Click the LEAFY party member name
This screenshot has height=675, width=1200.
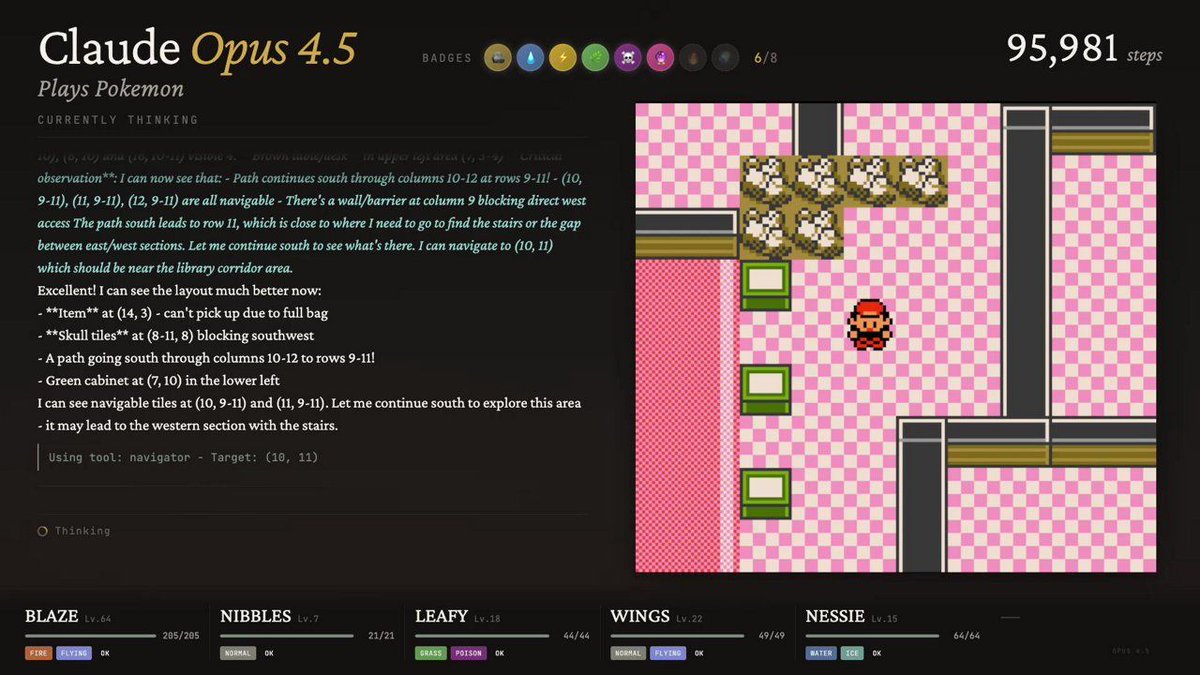[441, 616]
